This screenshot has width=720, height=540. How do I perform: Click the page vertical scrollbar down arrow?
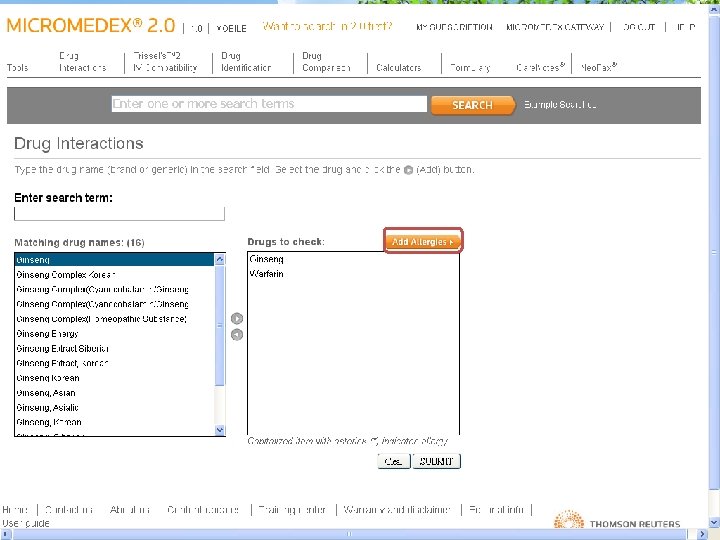[714, 523]
